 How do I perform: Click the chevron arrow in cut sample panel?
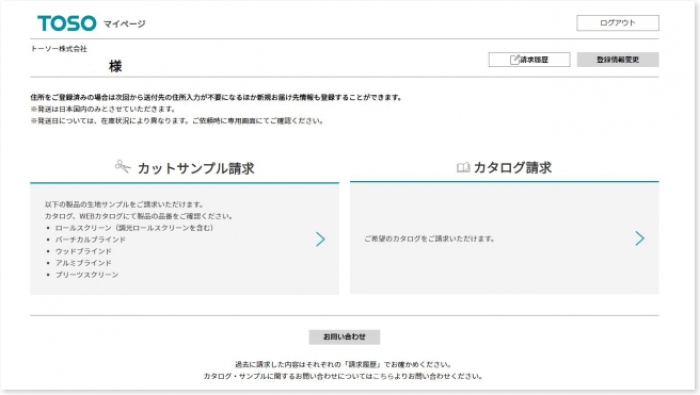pos(321,239)
